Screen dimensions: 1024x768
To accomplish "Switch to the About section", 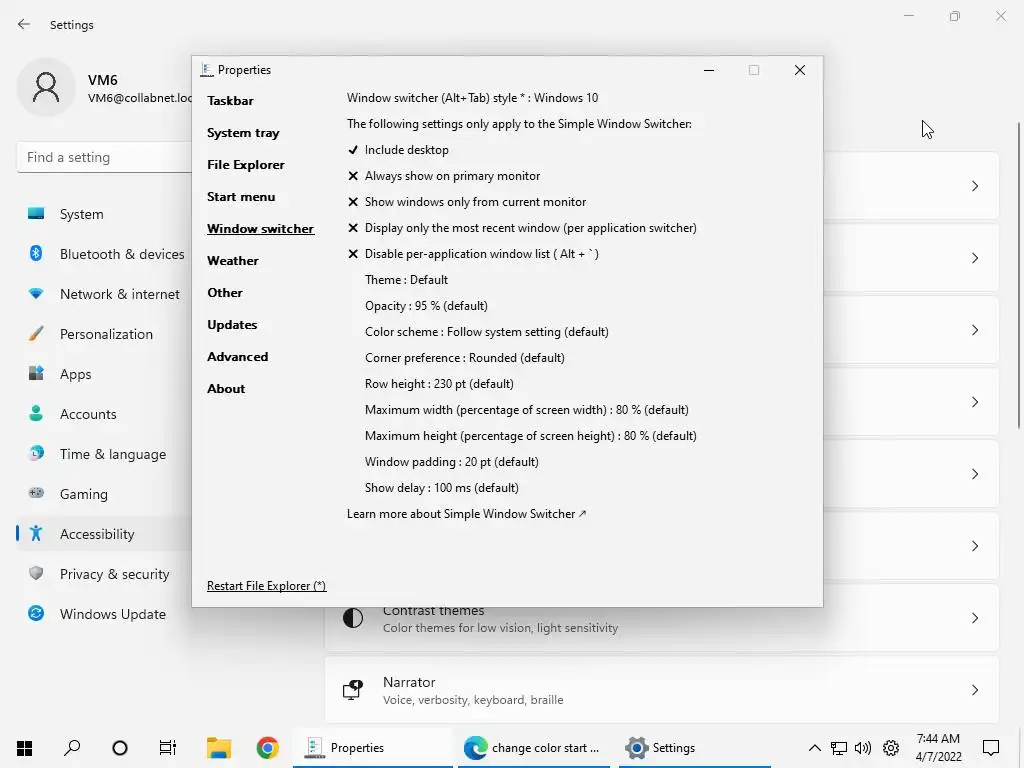I will pyautogui.click(x=226, y=389).
